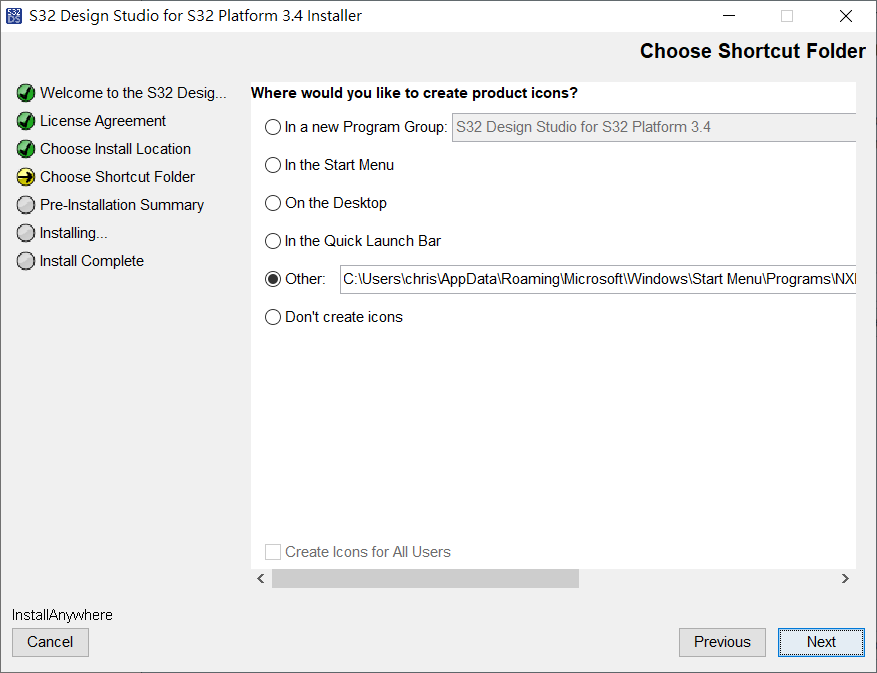Go back with the Previous button
Viewport: 877px width, 673px height.
click(x=722, y=642)
